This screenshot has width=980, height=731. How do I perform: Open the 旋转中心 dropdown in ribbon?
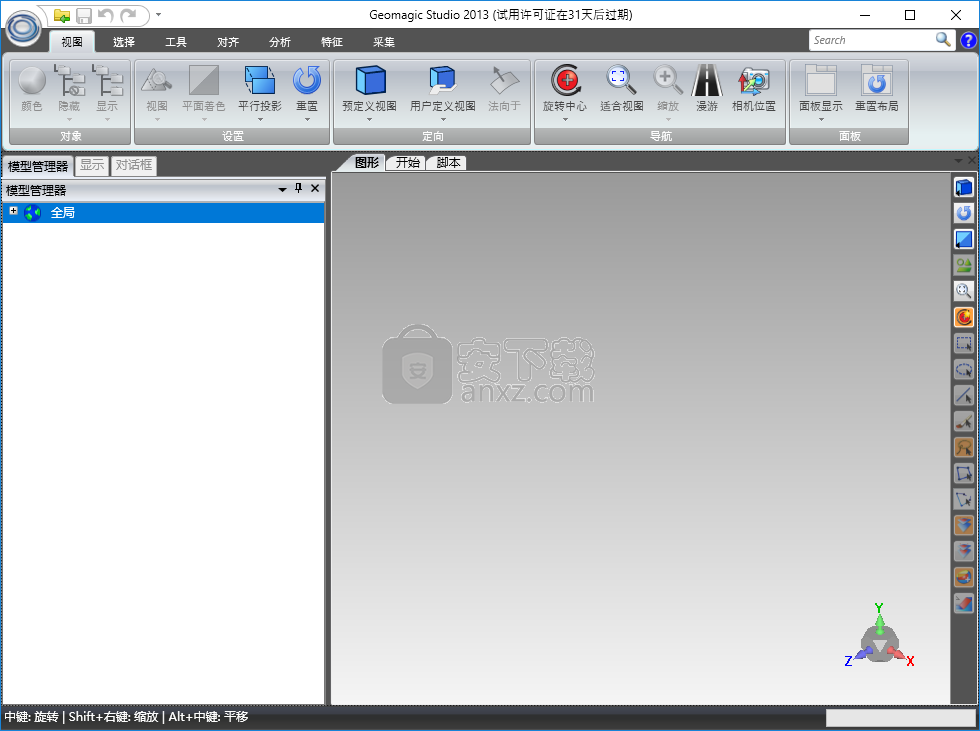coord(565,119)
